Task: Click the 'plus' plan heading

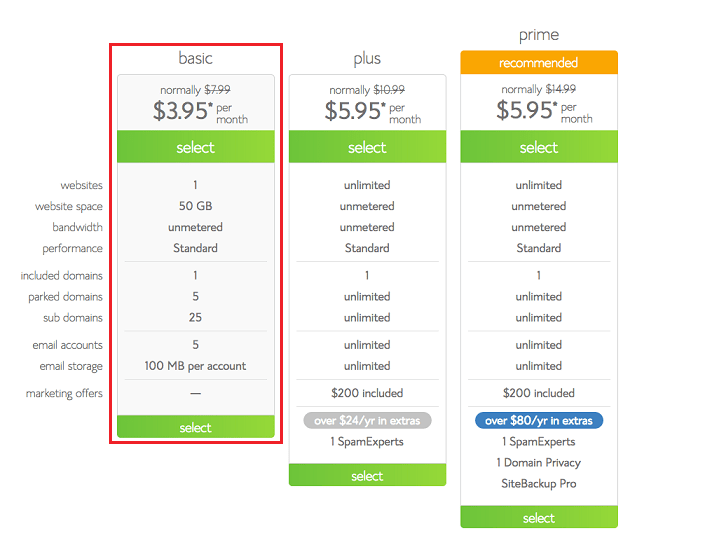Action: pyautogui.click(x=367, y=59)
